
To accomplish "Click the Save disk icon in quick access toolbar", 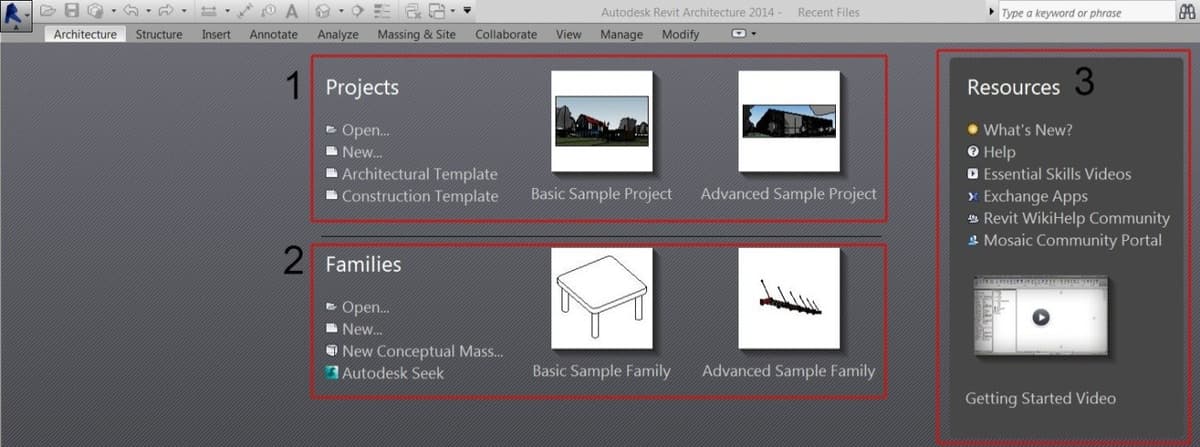I will pyautogui.click(x=72, y=11).
